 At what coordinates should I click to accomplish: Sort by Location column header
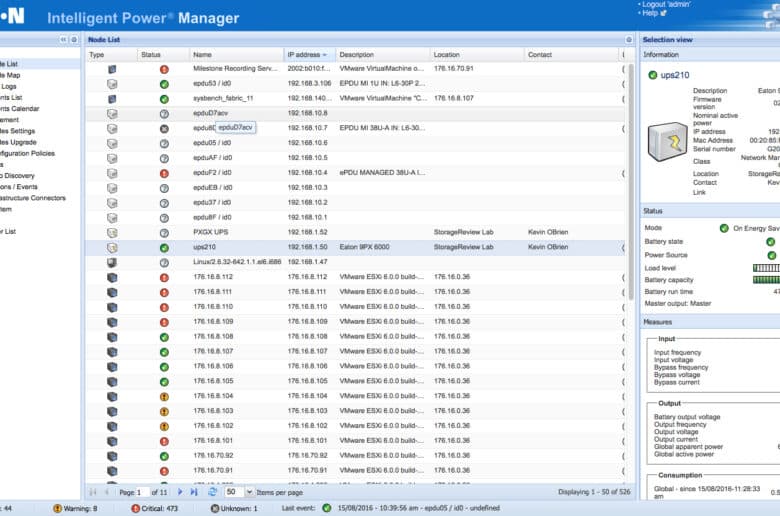point(477,55)
